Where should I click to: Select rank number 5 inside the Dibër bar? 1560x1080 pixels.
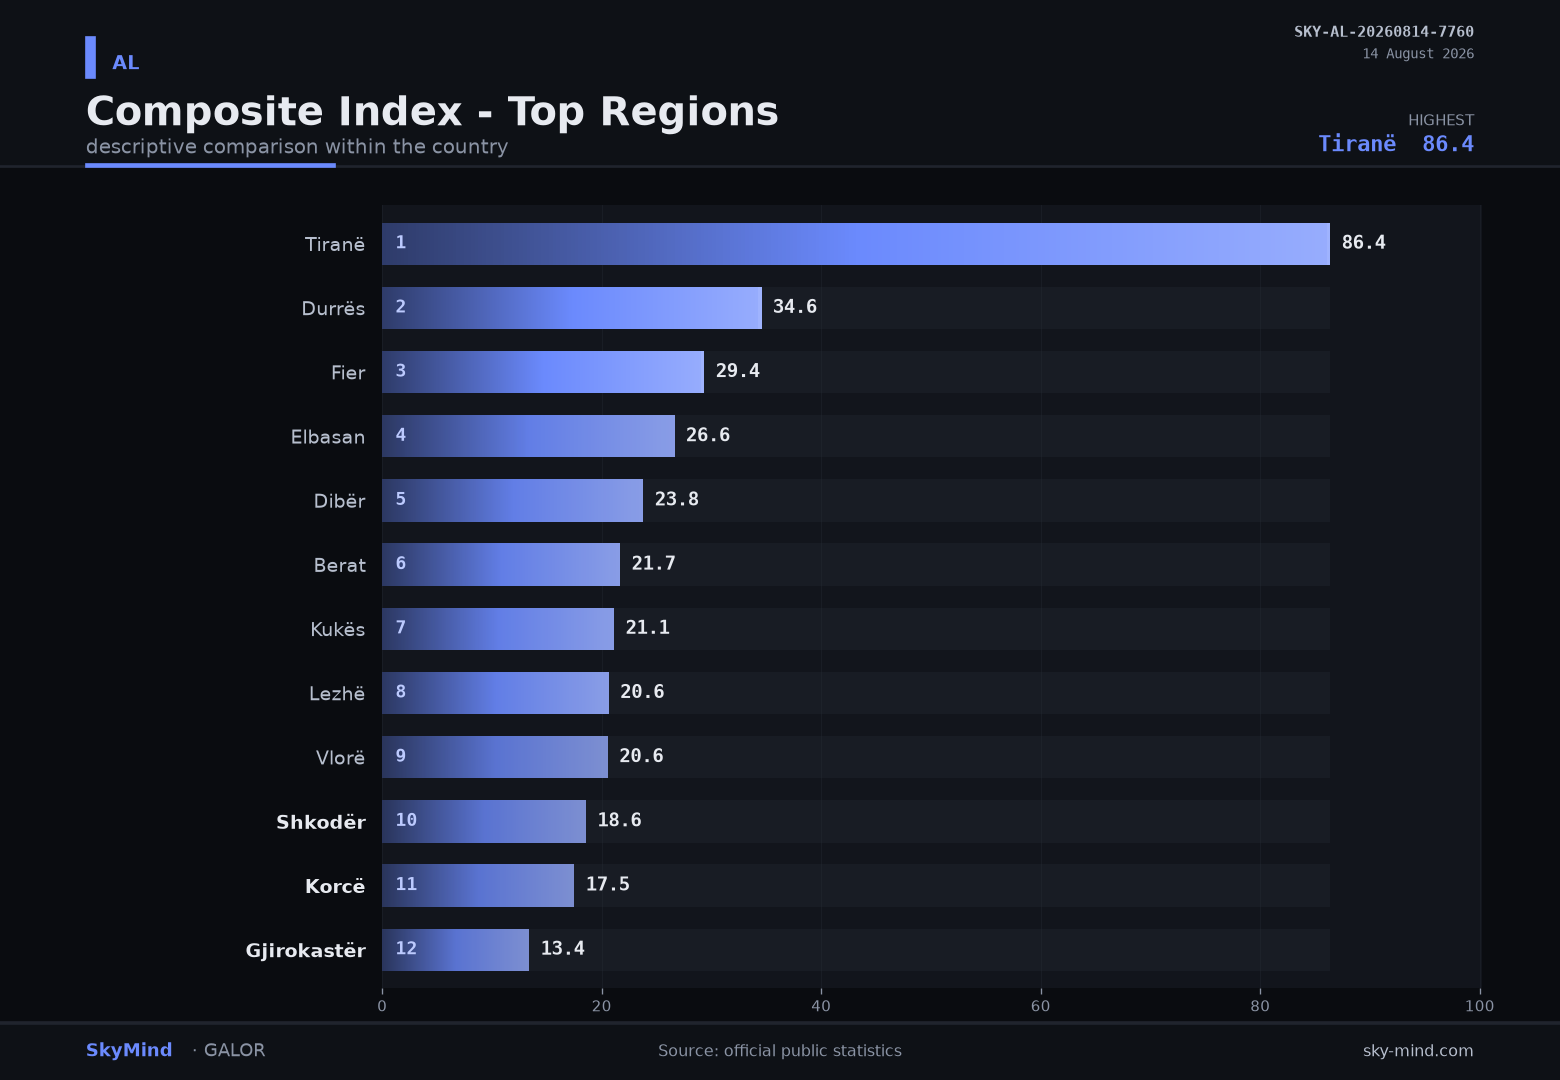pyautogui.click(x=401, y=498)
